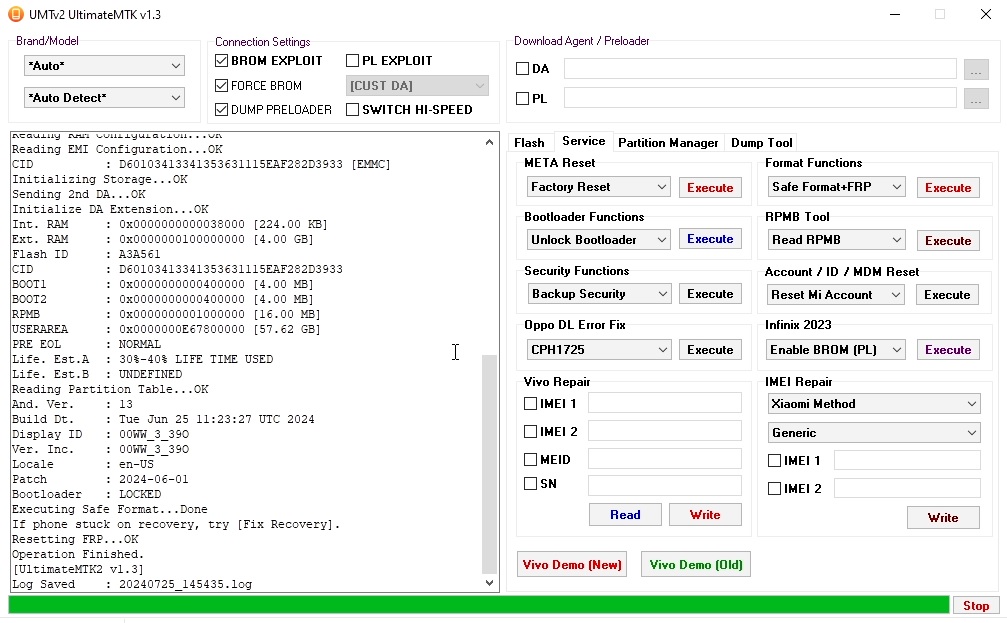Click the log vertical scrollbar thumb

(x=489, y=464)
